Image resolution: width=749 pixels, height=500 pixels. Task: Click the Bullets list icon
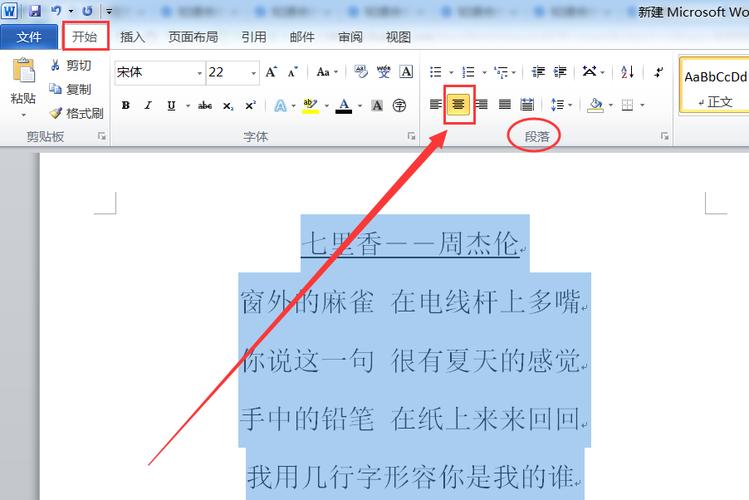coord(436,72)
